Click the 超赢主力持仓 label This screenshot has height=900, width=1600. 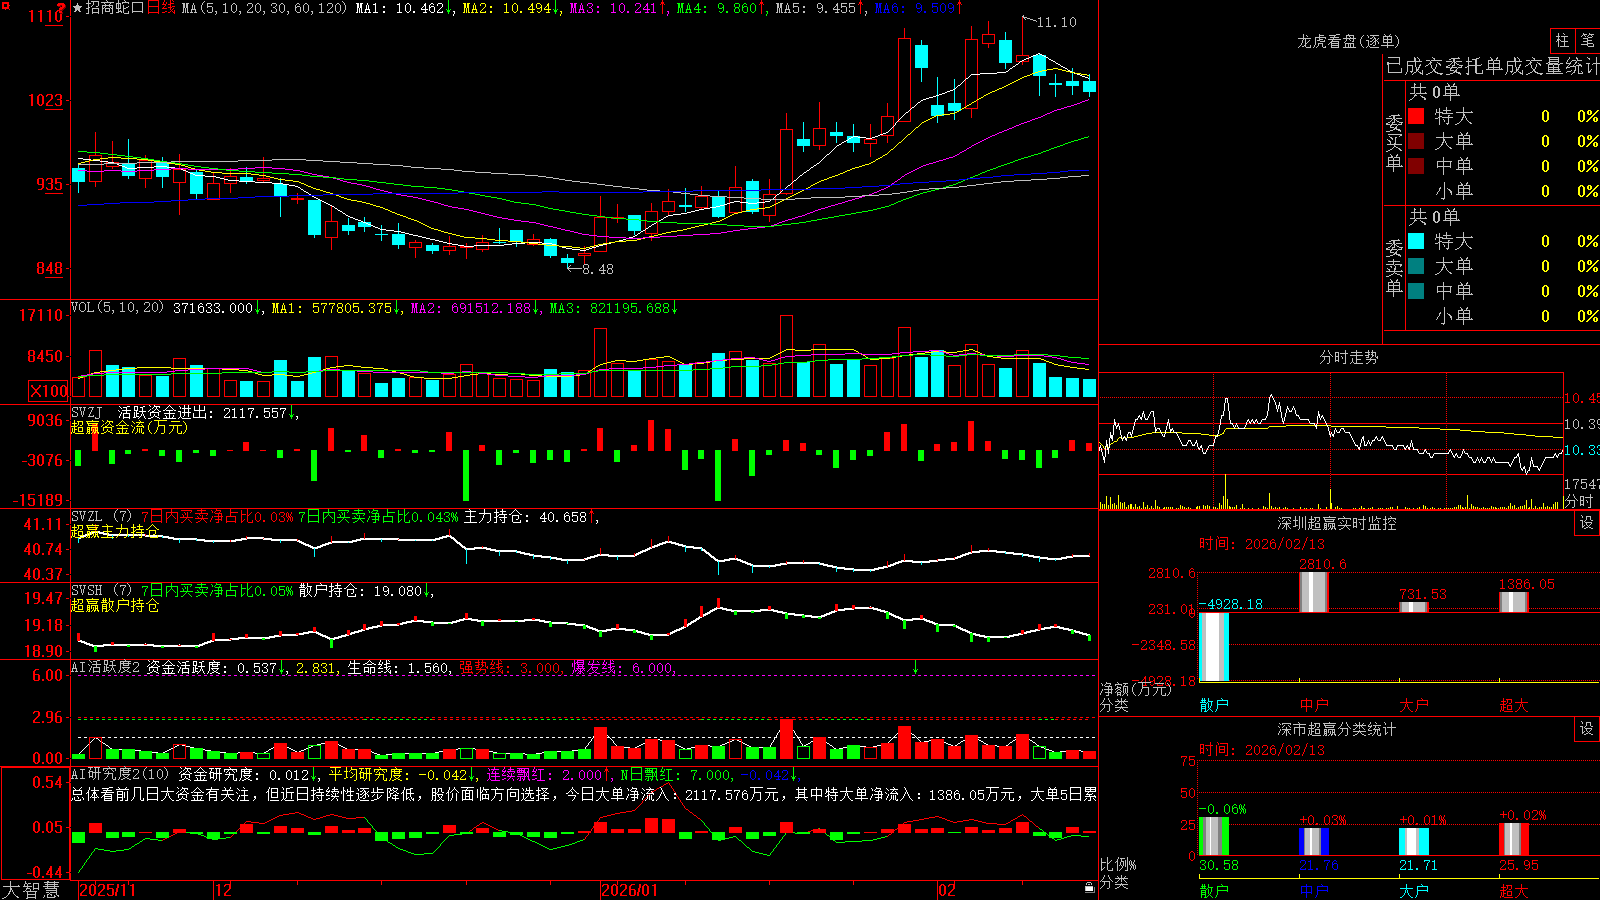click(115, 531)
